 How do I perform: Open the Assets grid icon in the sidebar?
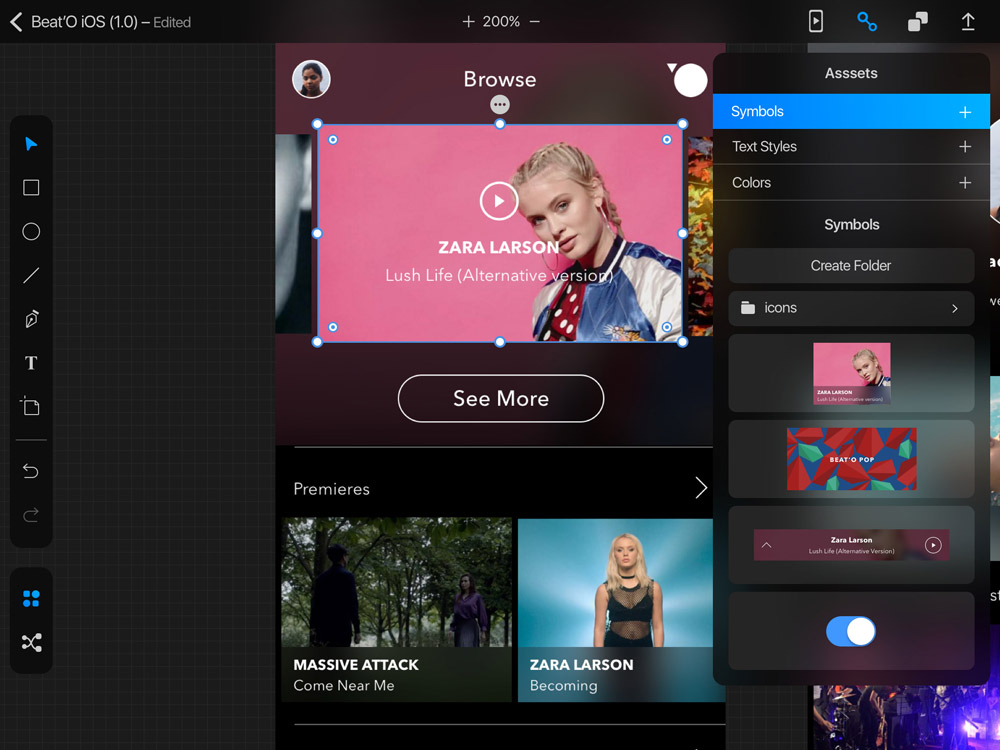tap(31, 598)
